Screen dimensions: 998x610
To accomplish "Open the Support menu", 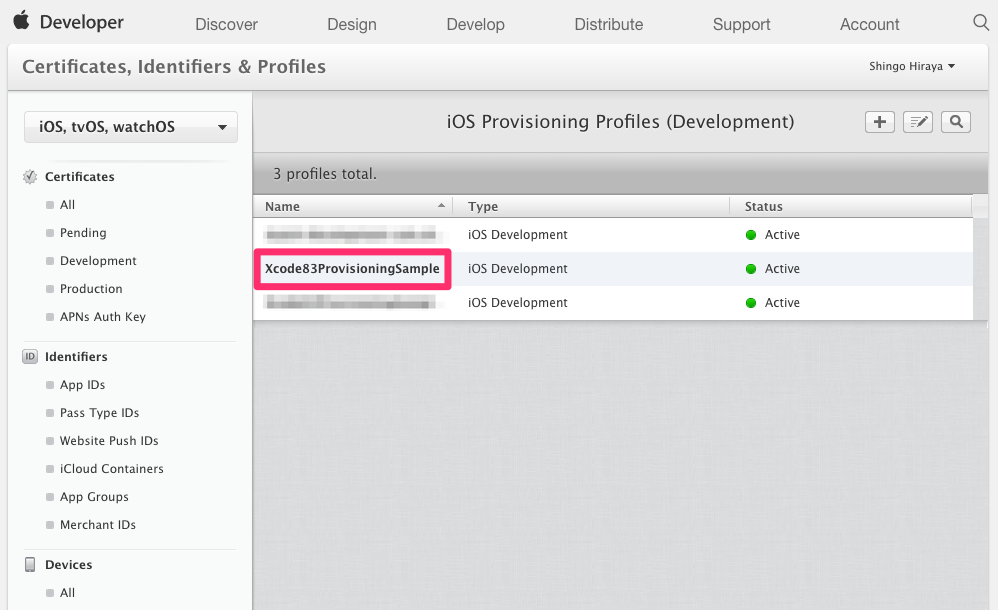I will [x=741, y=24].
